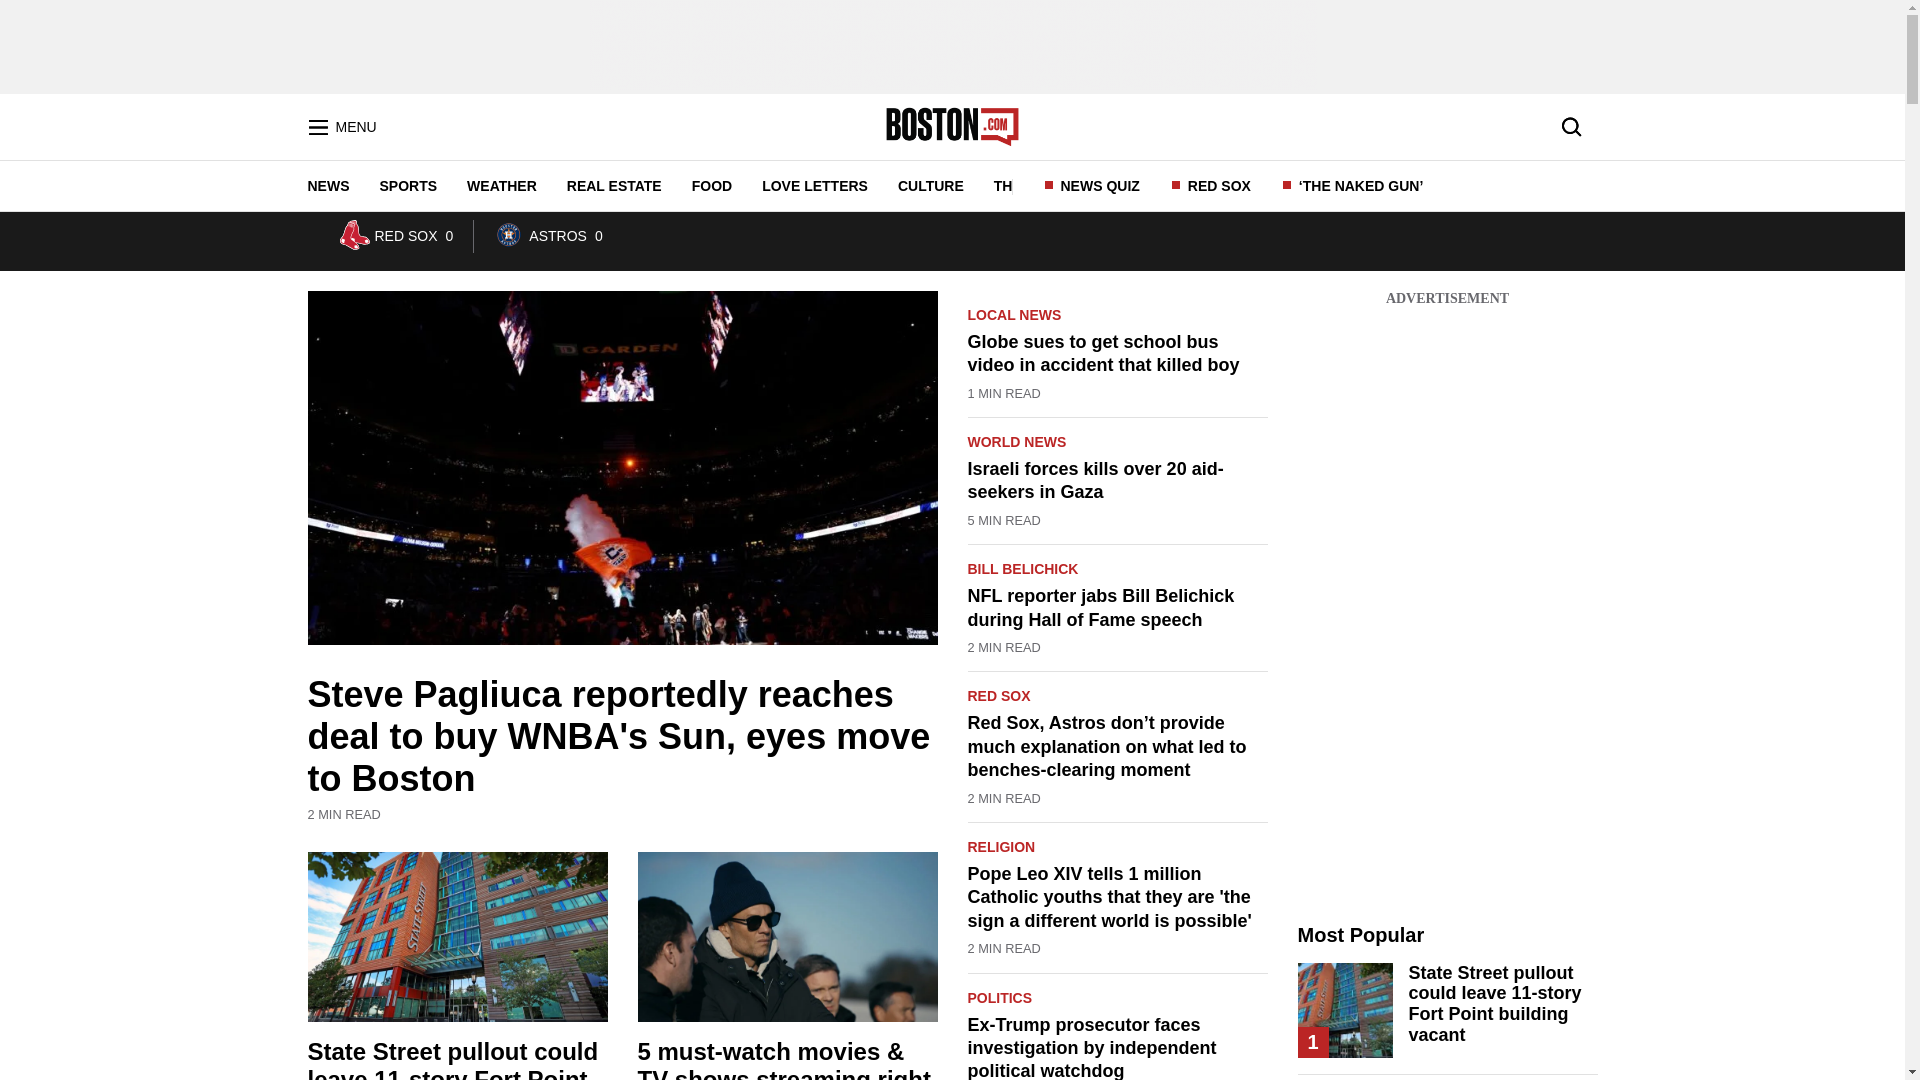Open Most Popular number 1 thumbnail
This screenshot has height=1080, width=1920.
click(1344, 1010)
